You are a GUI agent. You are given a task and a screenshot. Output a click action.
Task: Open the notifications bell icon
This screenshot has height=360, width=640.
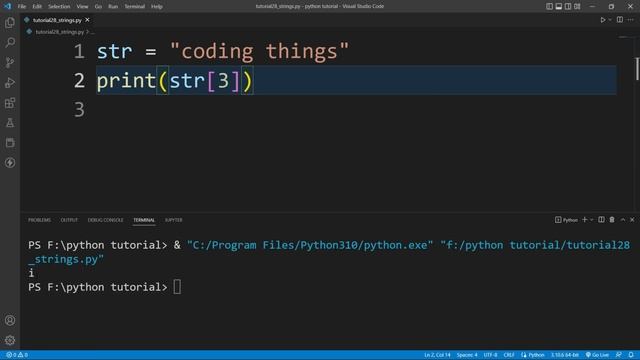point(631,355)
